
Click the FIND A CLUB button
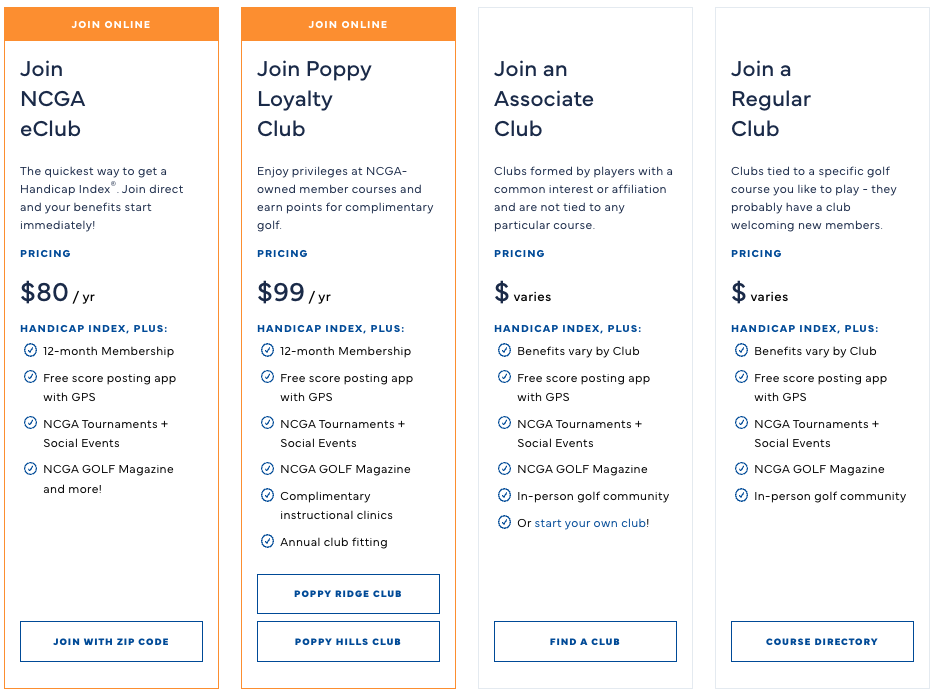(x=585, y=641)
